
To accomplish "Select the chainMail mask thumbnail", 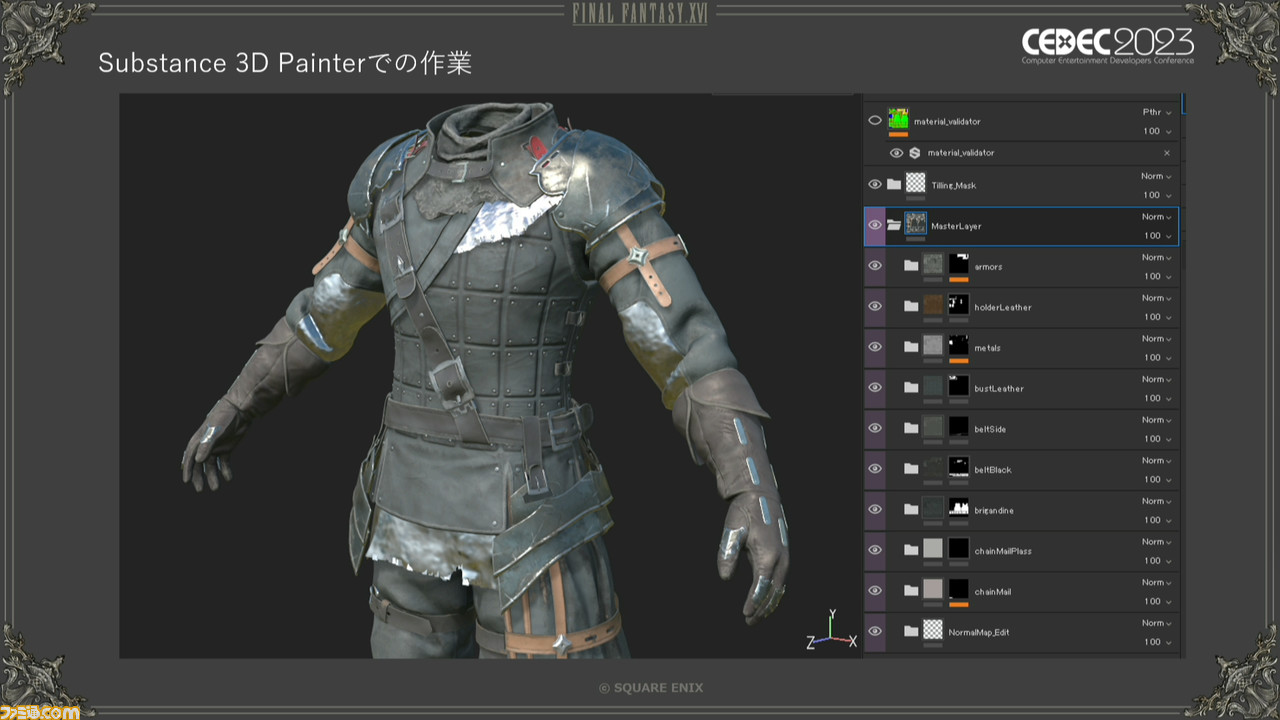I will pos(959,589).
